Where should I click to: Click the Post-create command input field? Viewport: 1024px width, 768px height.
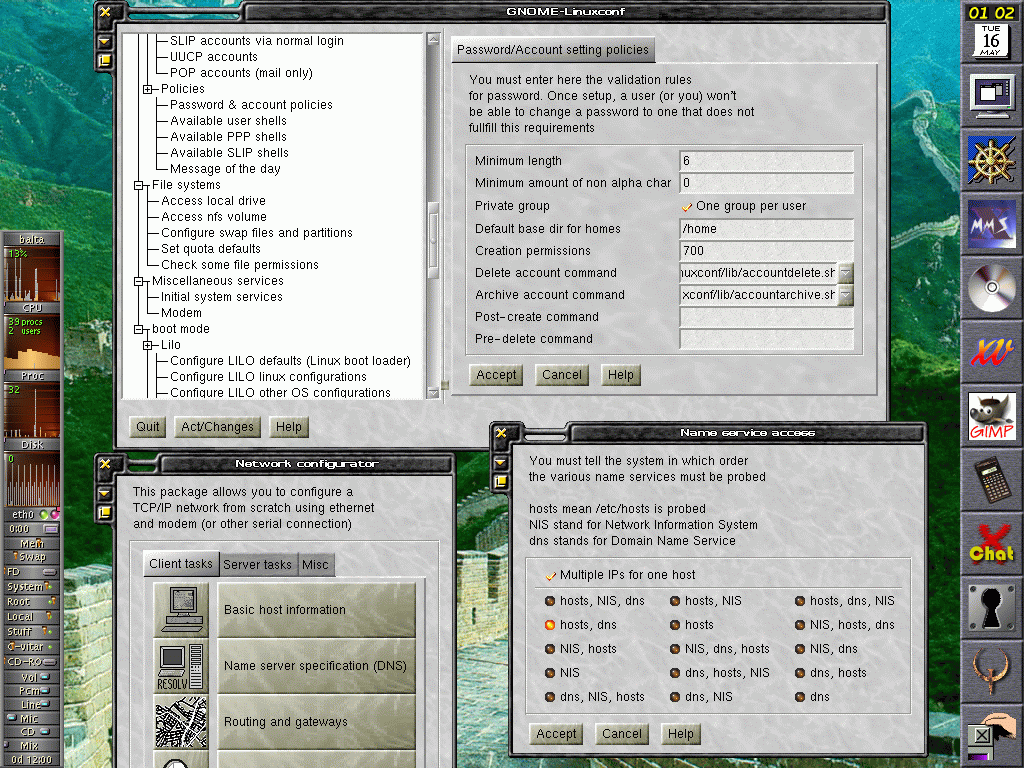766,317
